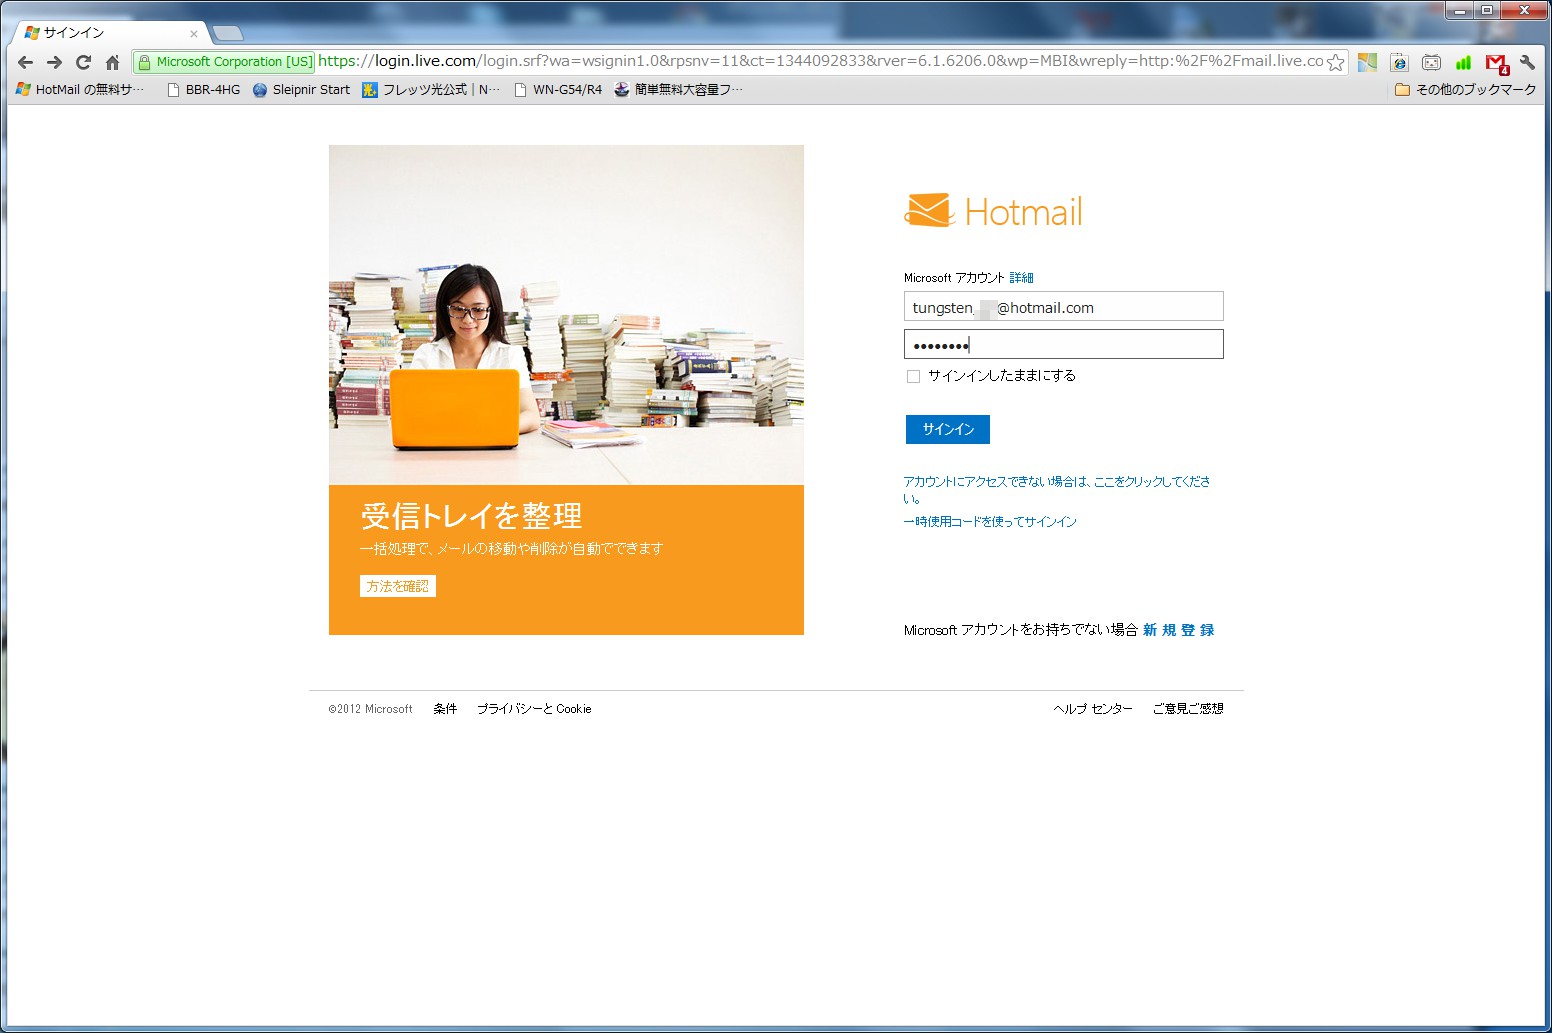
Task: Click the 方法を確認 button on orange banner
Action: pos(398,586)
